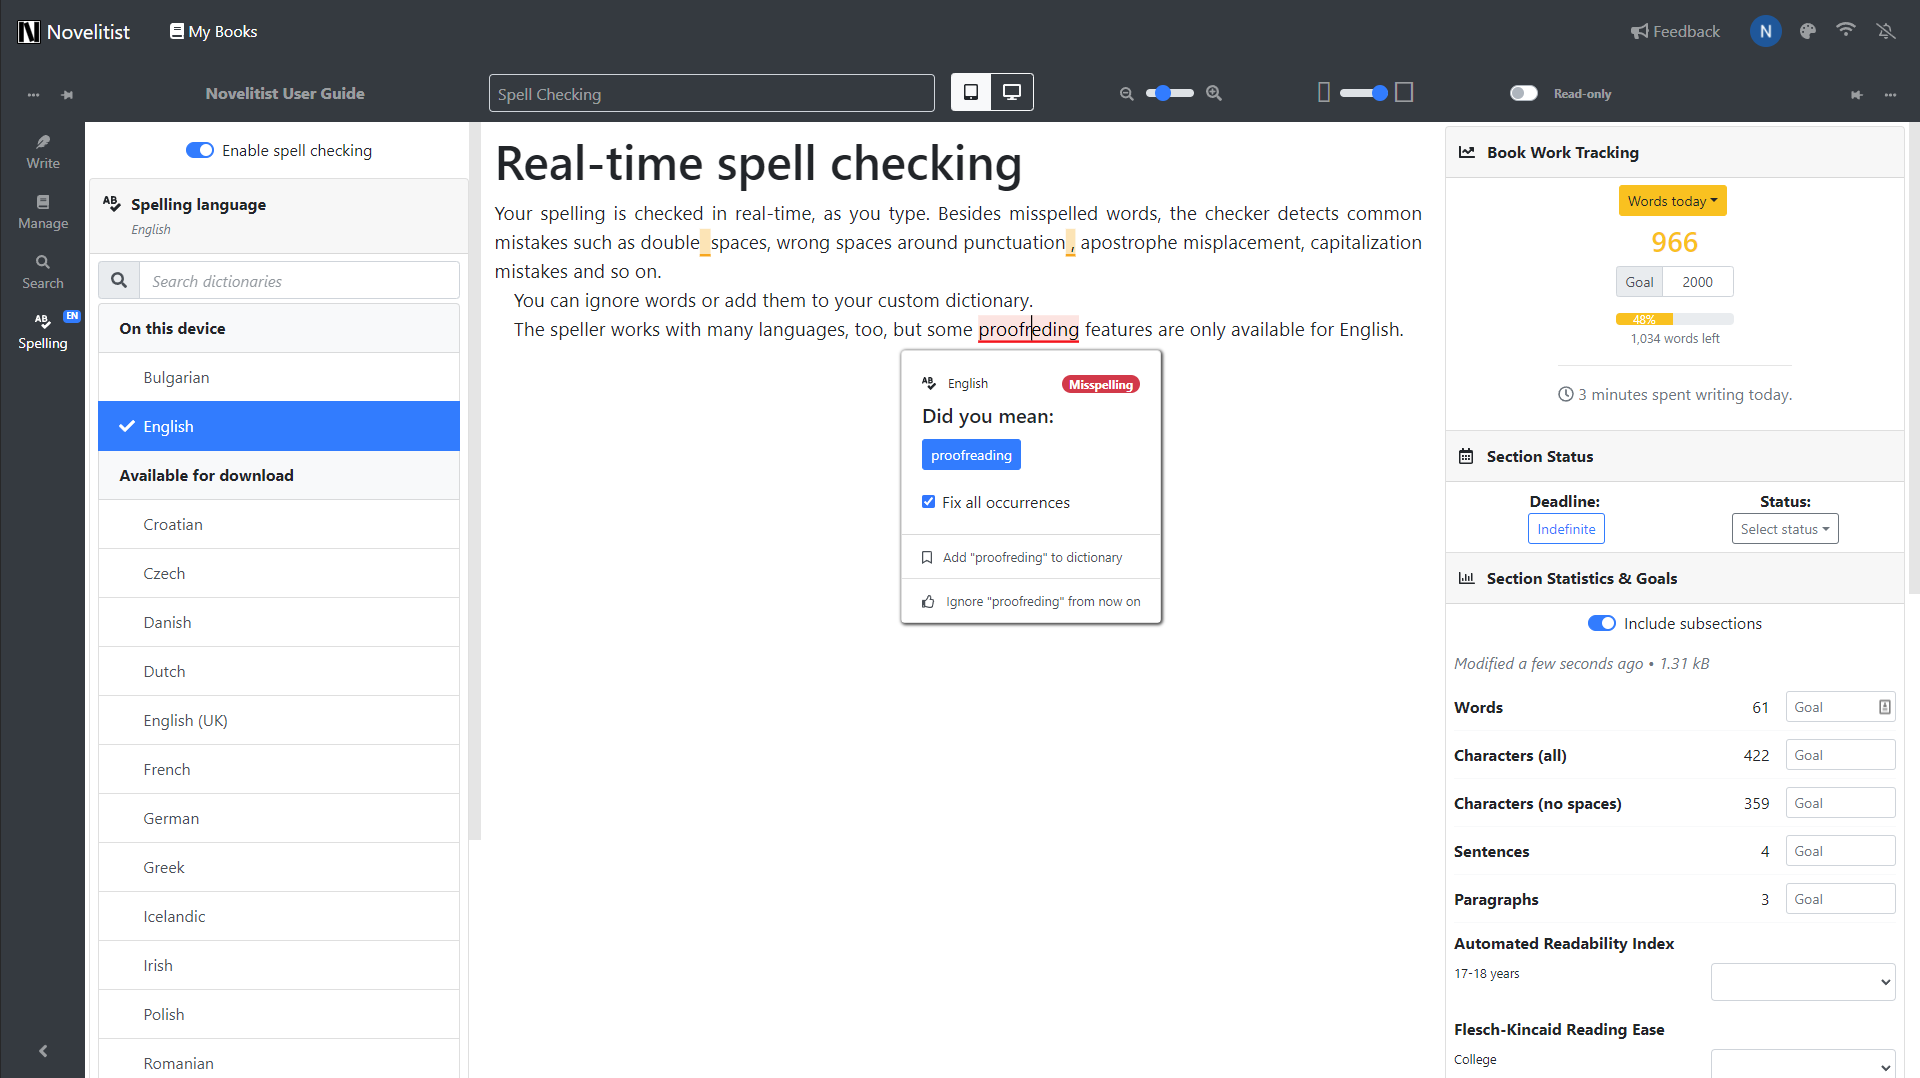Screen dimensions: 1920x1078
Task: Click the dictionary search magnifier icon
Action: click(119, 280)
